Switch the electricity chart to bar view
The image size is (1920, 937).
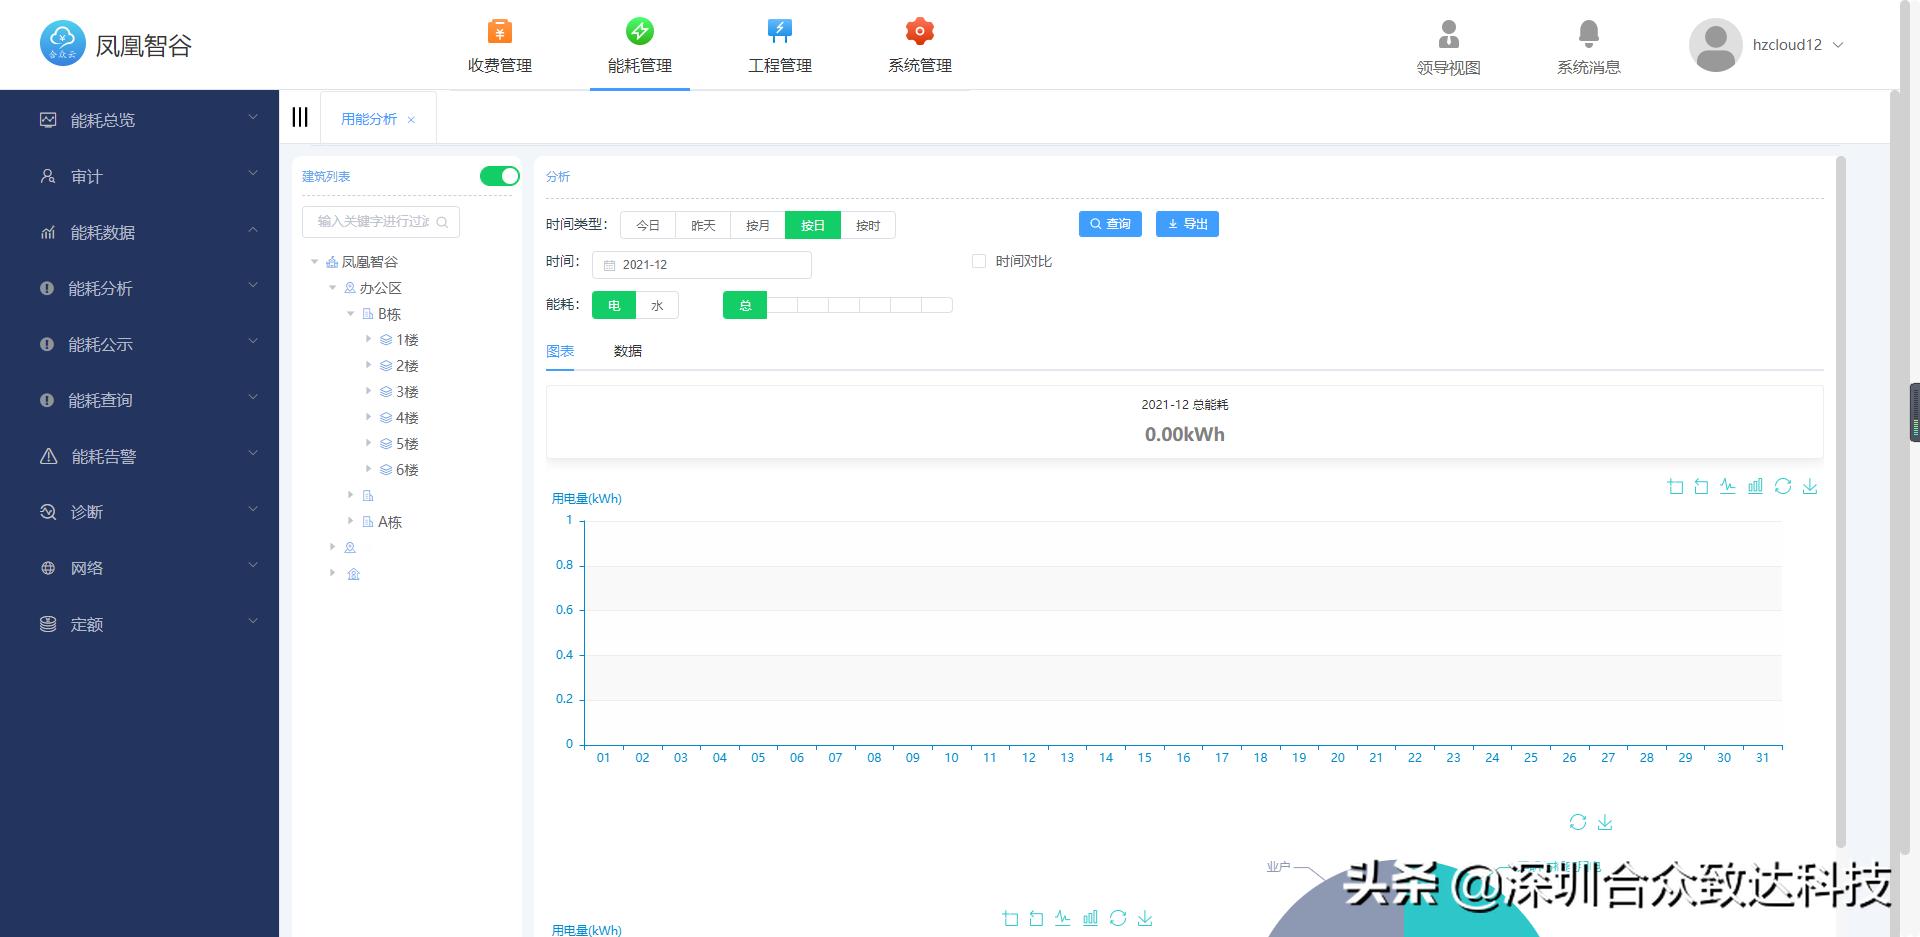point(1755,487)
